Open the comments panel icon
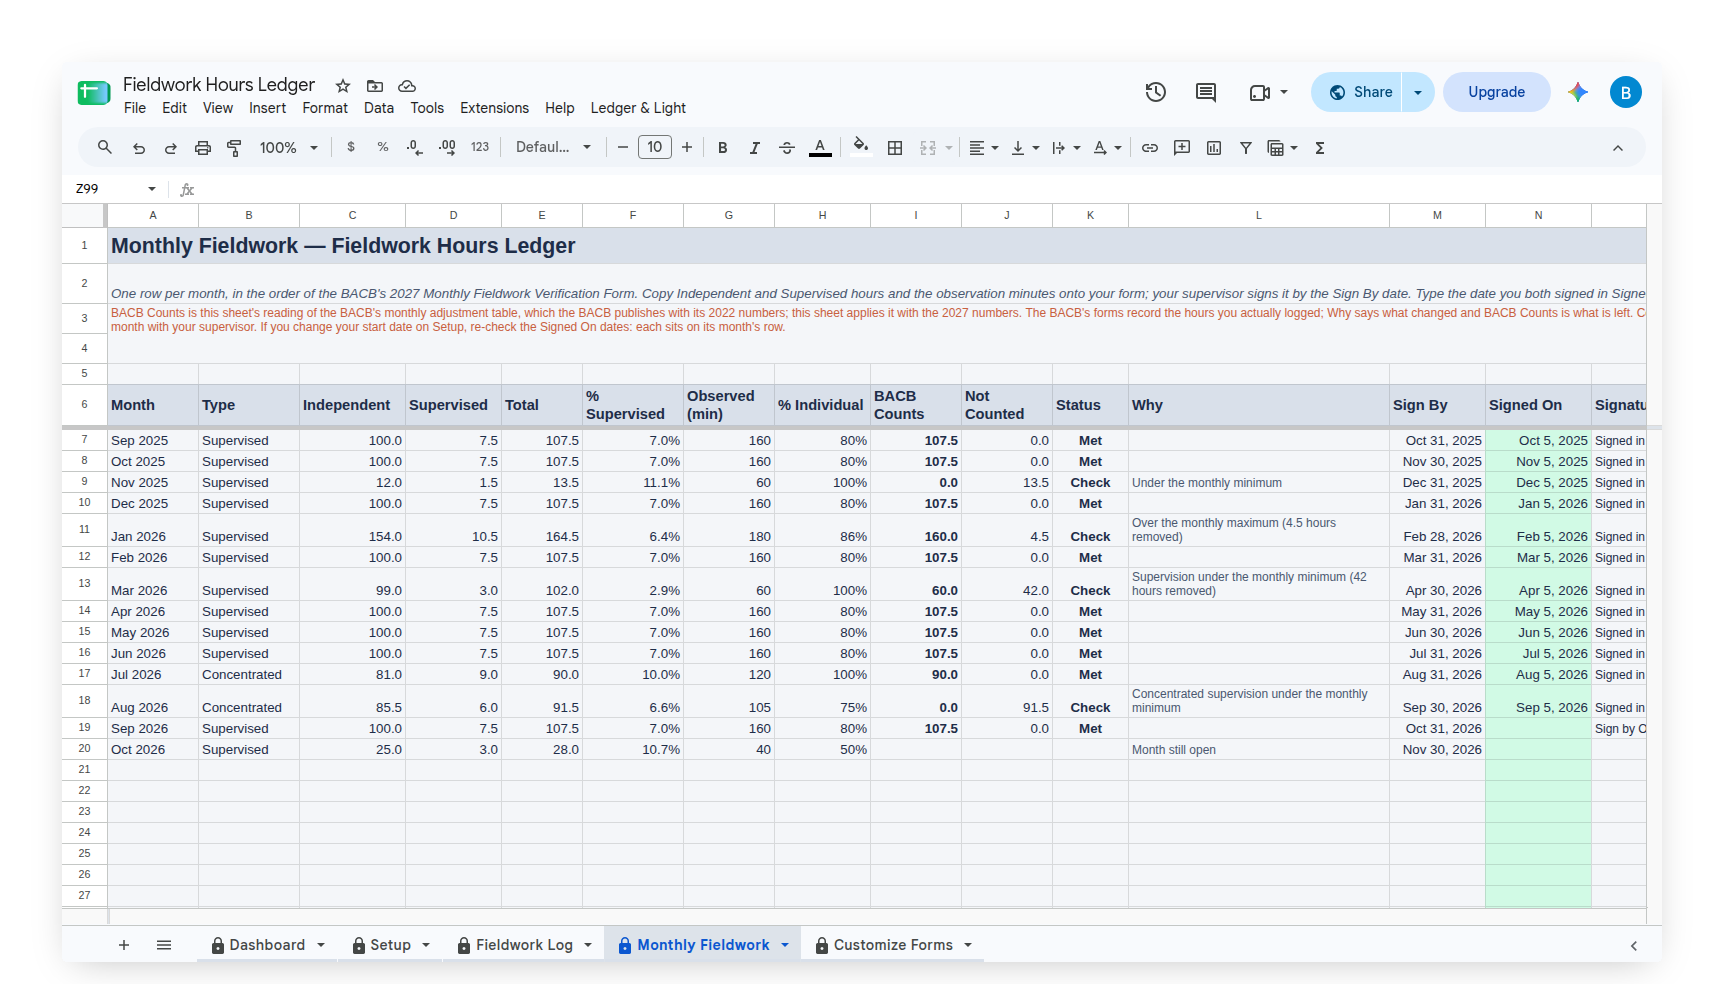1724x984 pixels. click(x=1206, y=92)
